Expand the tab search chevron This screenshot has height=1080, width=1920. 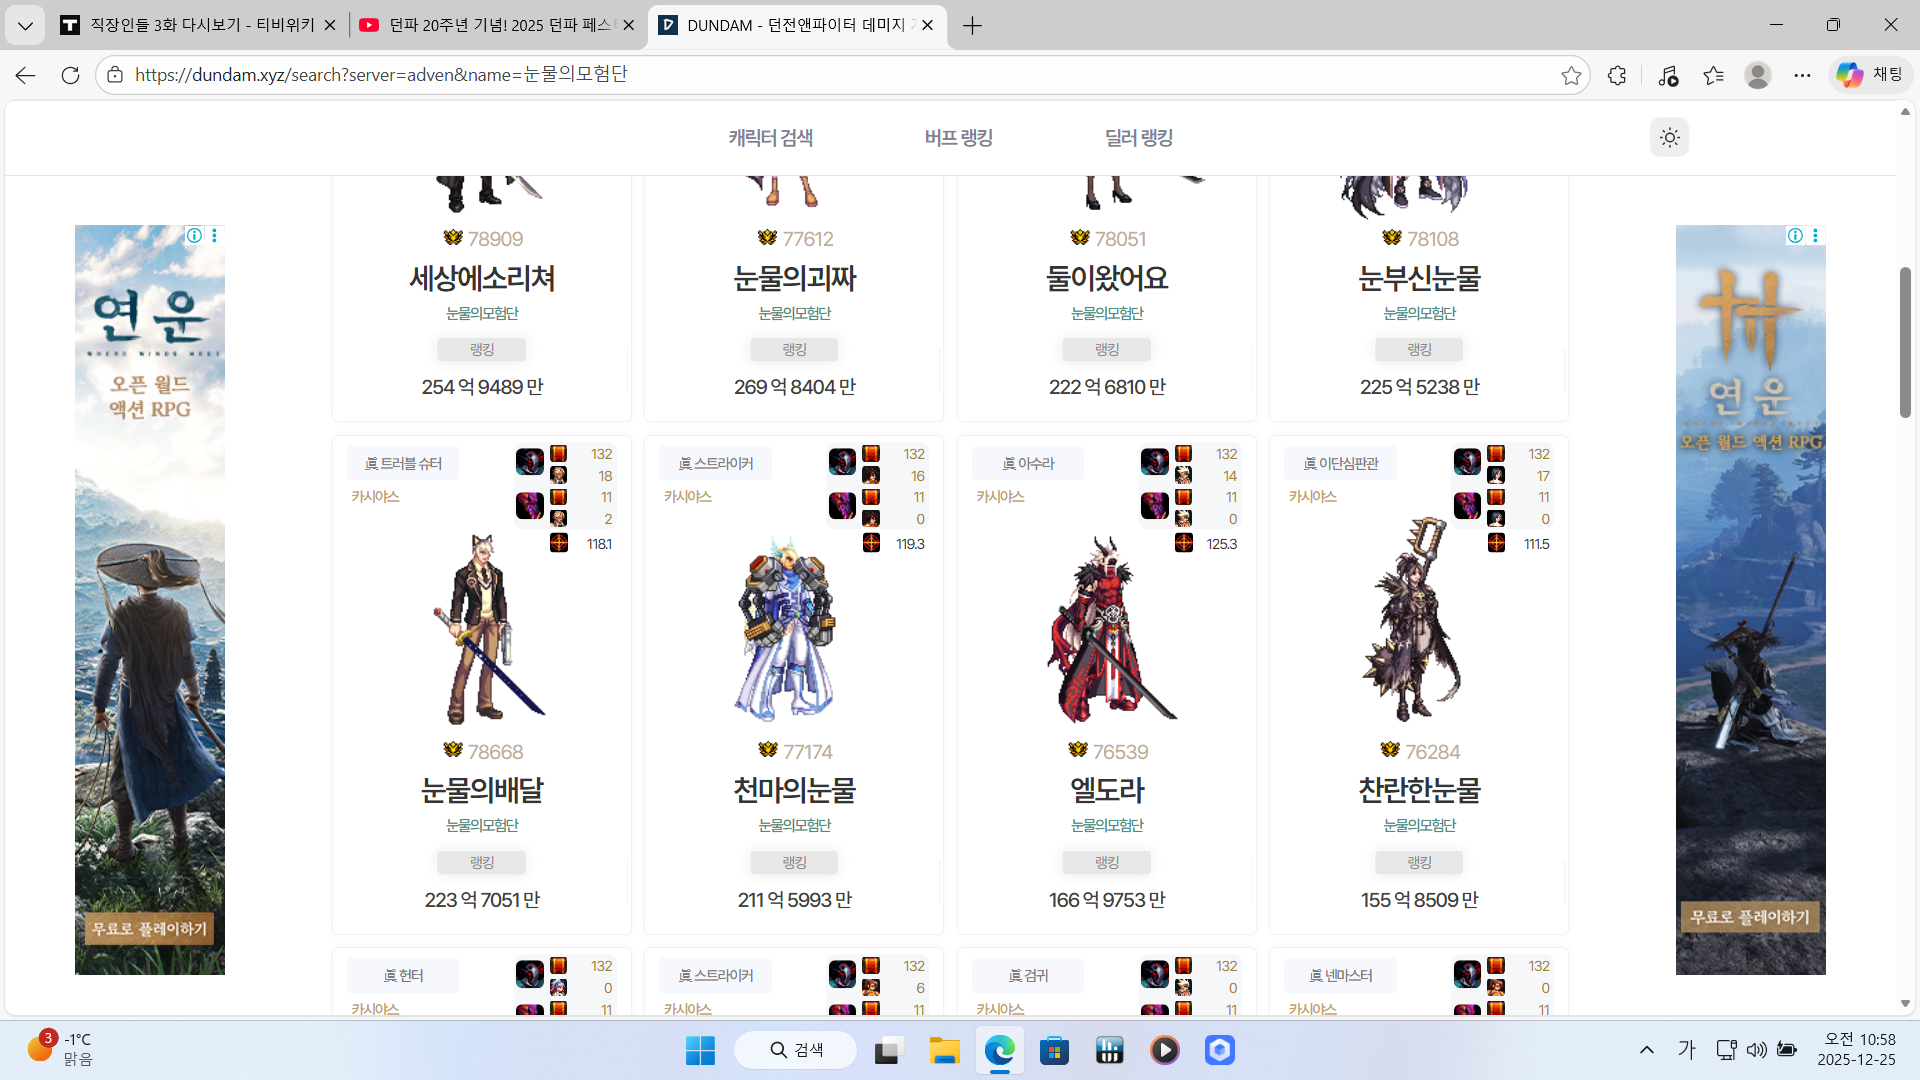coord(25,25)
